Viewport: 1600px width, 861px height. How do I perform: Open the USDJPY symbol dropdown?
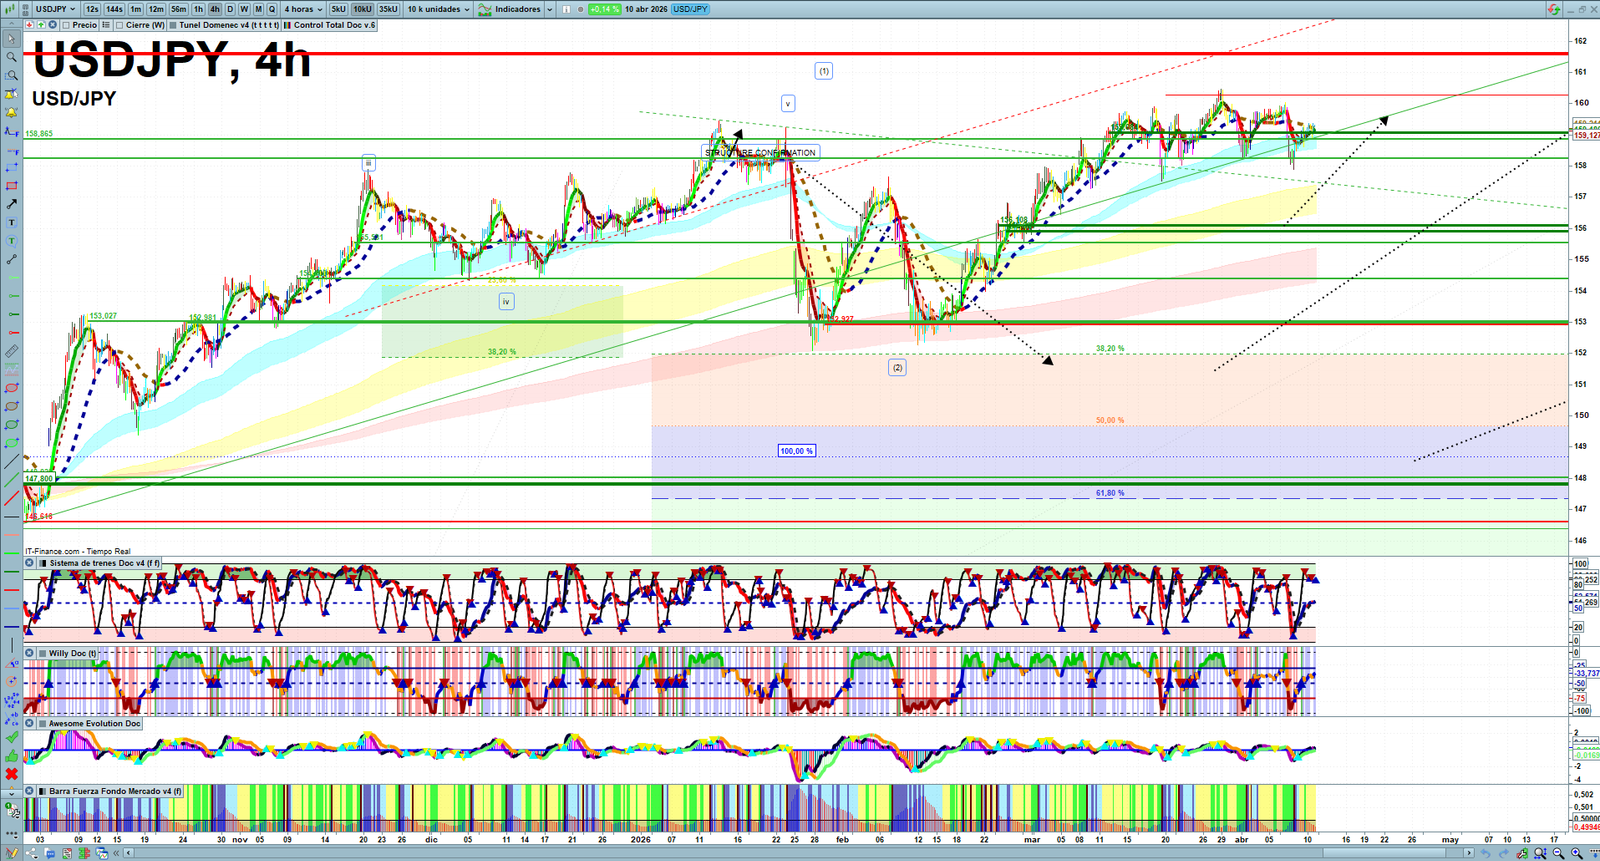[x=55, y=9]
